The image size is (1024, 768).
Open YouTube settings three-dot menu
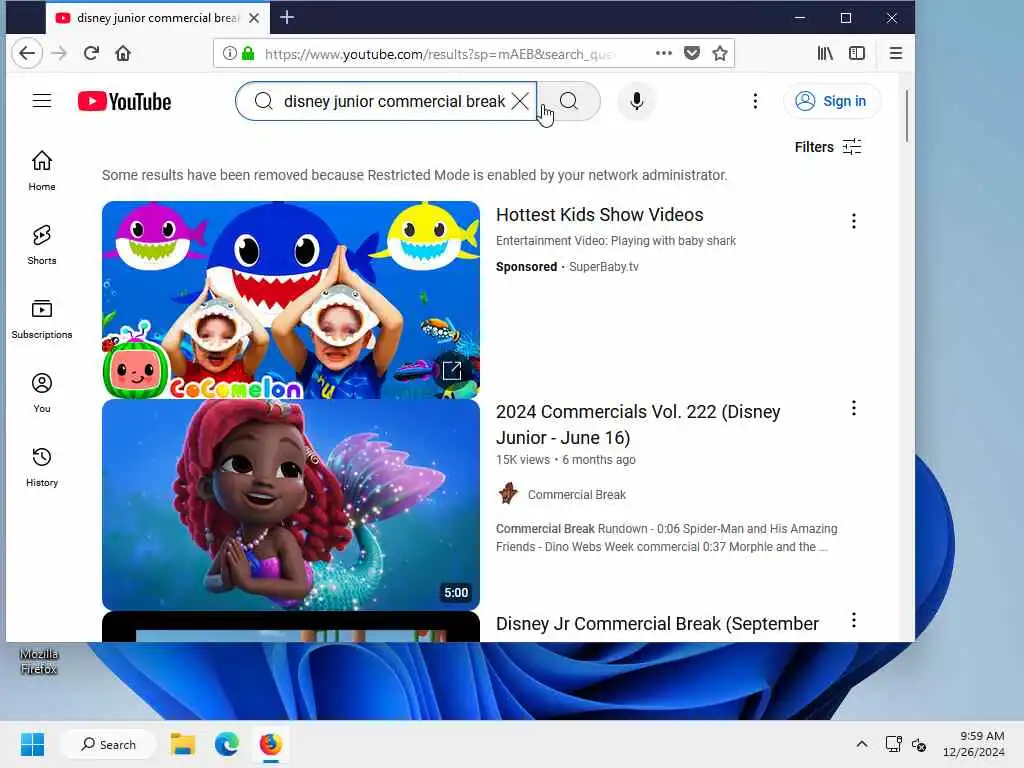coord(755,101)
